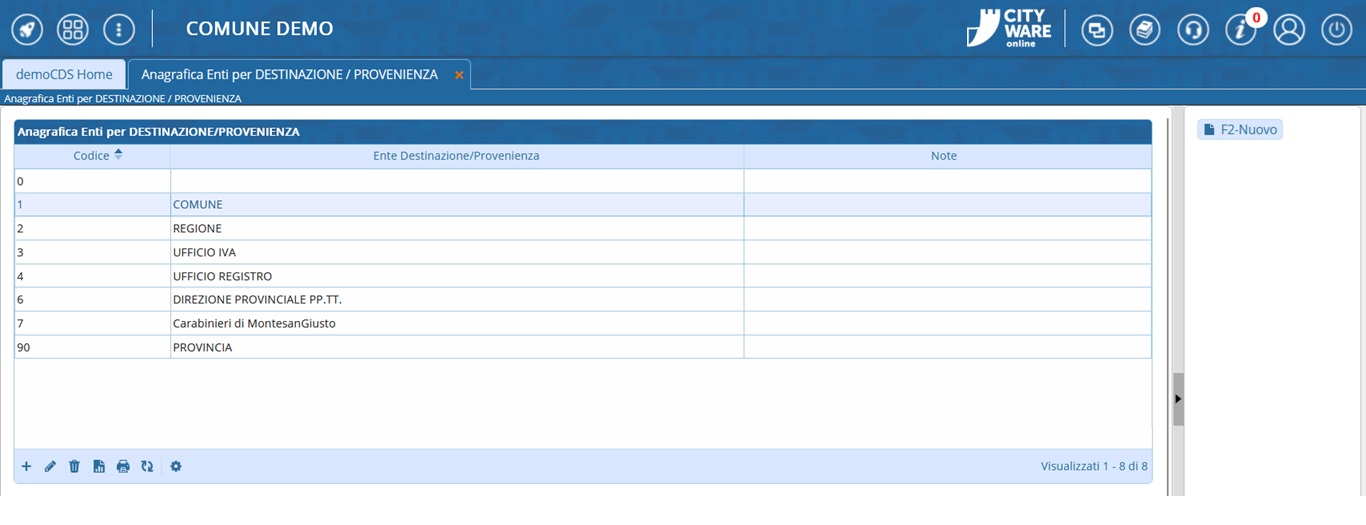Click the refresh table icon
Image resolution: width=1366 pixels, height=525 pixels.
pyautogui.click(x=147, y=466)
